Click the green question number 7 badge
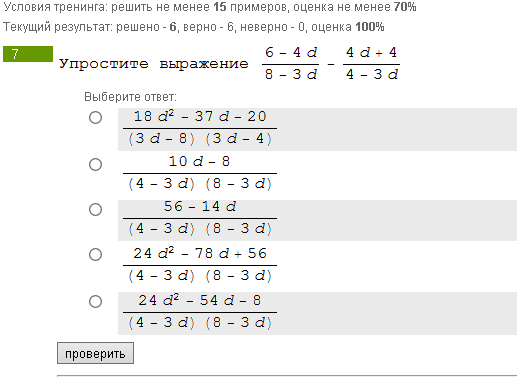This screenshot has width=517, height=380. (28, 54)
